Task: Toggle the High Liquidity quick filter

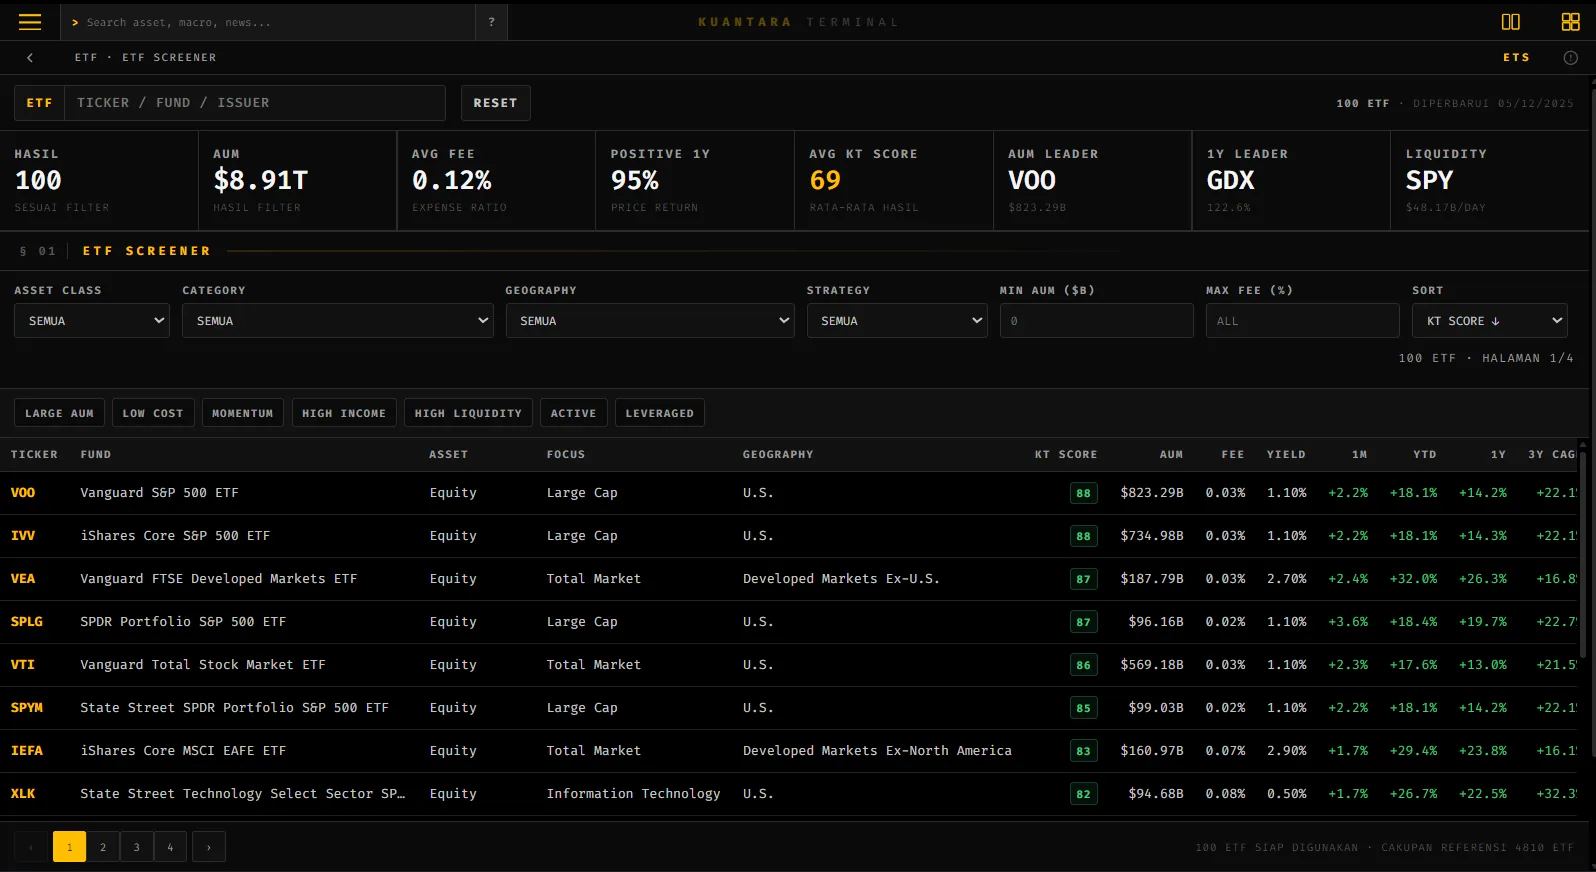Action: click(468, 413)
